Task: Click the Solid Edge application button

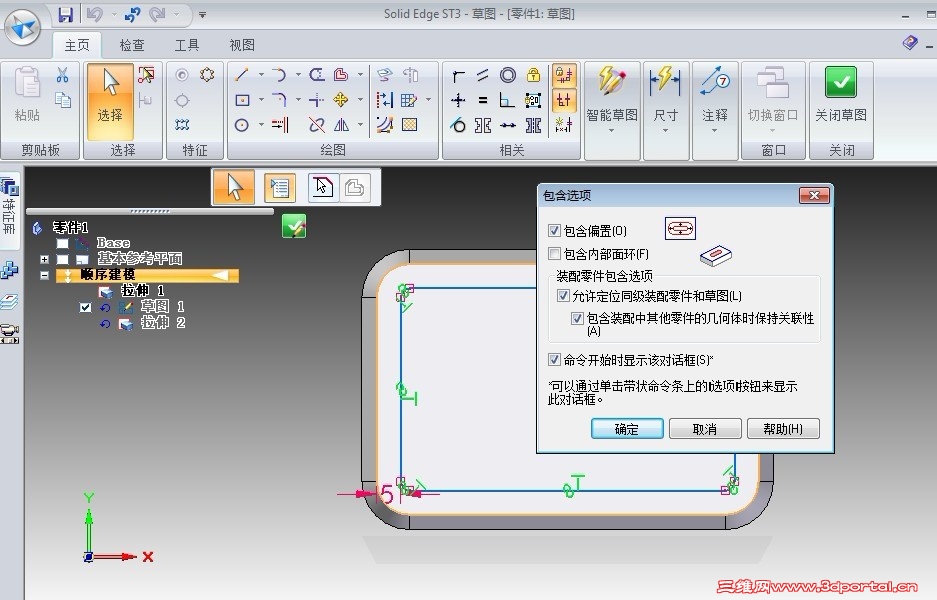Action: click(23, 27)
